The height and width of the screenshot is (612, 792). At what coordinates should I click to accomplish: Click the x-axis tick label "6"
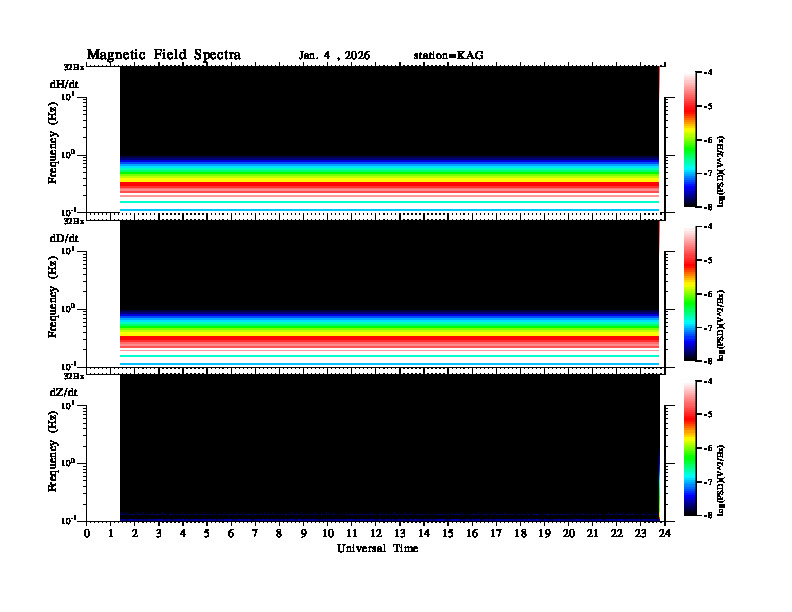tap(231, 533)
